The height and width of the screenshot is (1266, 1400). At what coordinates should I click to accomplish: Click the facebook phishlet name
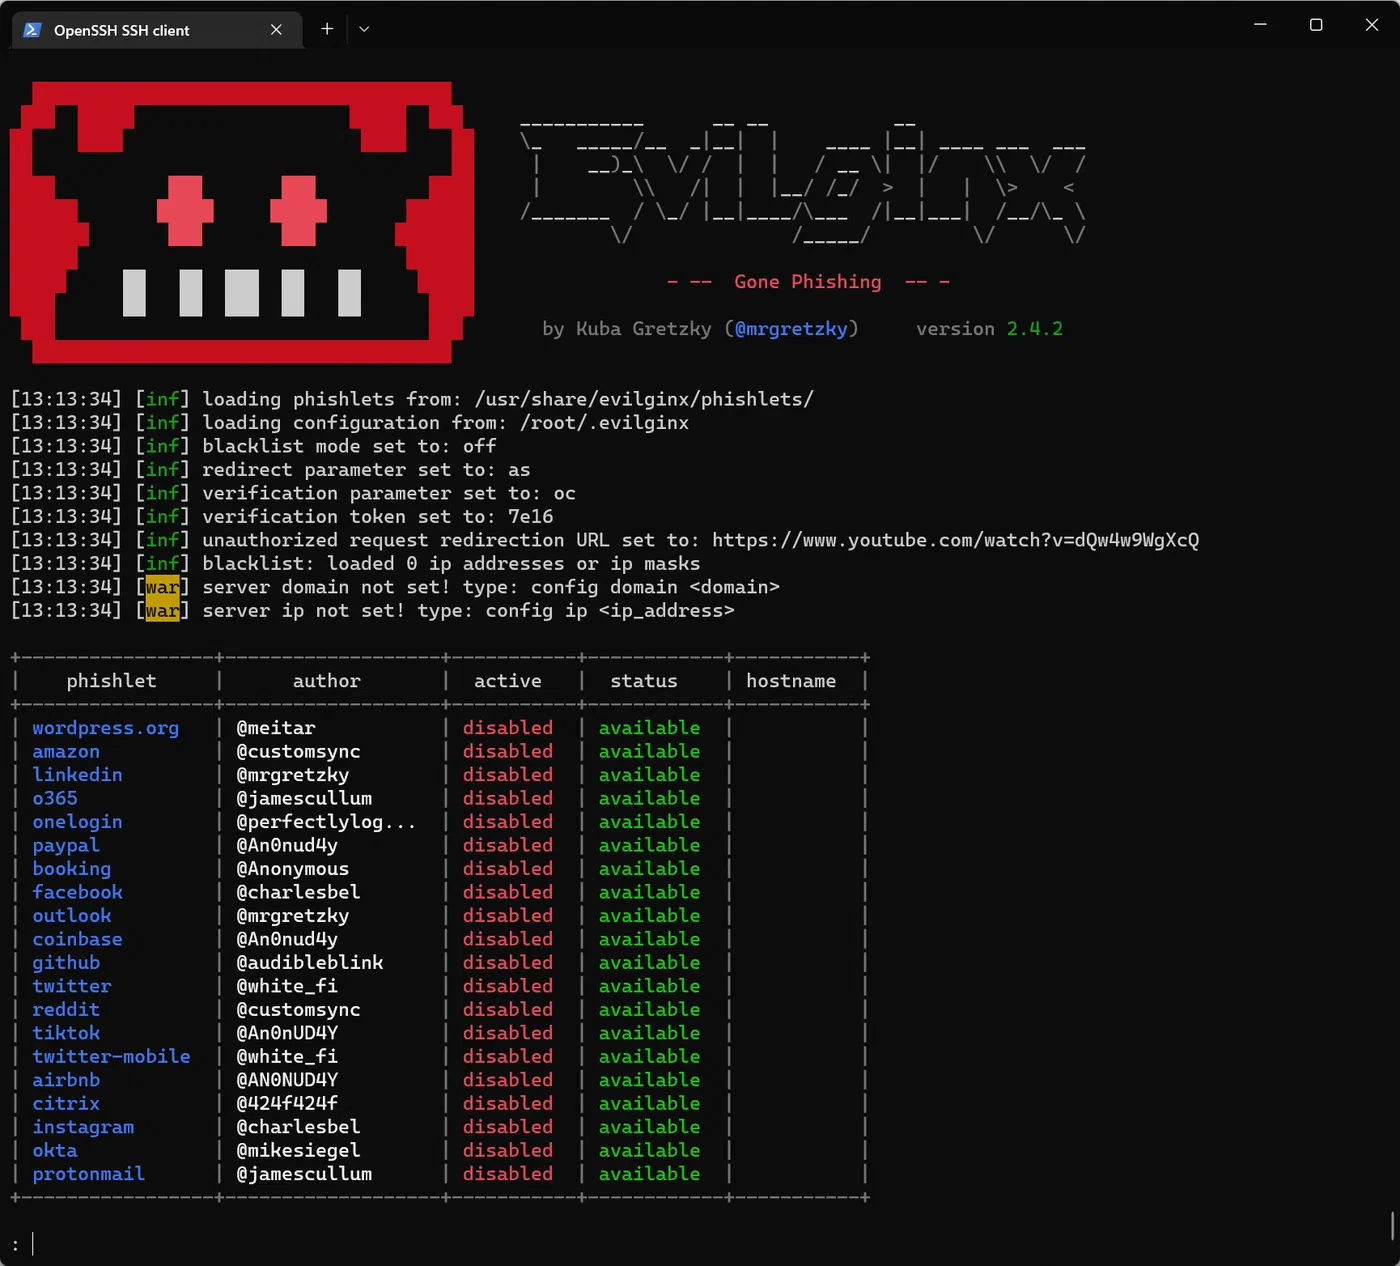77,892
